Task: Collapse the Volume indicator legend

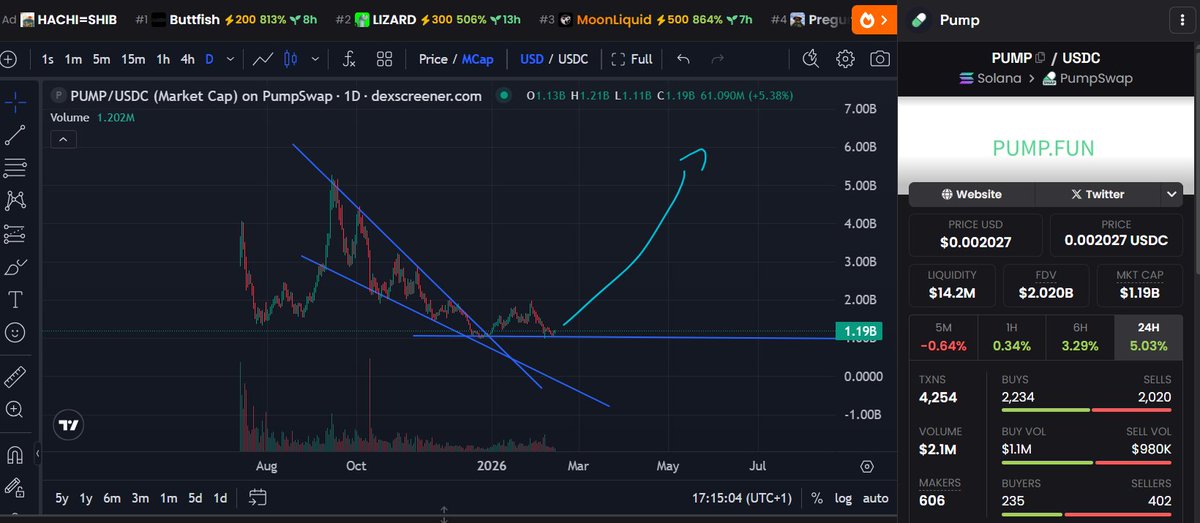Action: 62,139
